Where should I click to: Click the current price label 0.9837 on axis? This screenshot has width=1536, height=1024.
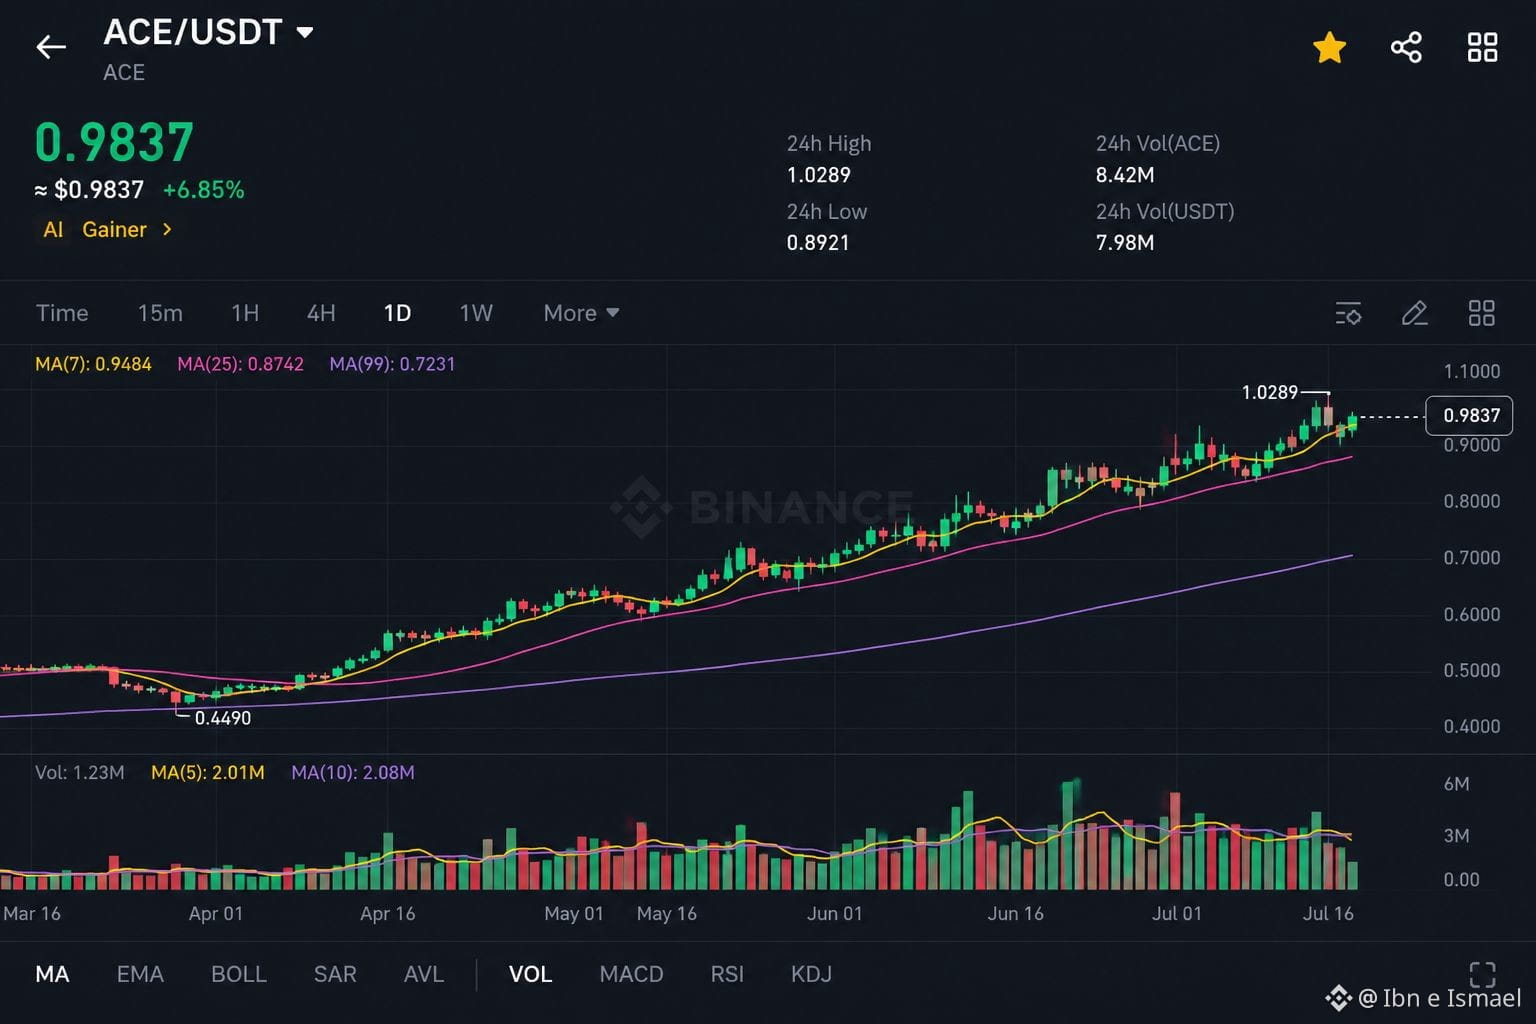[1470, 415]
